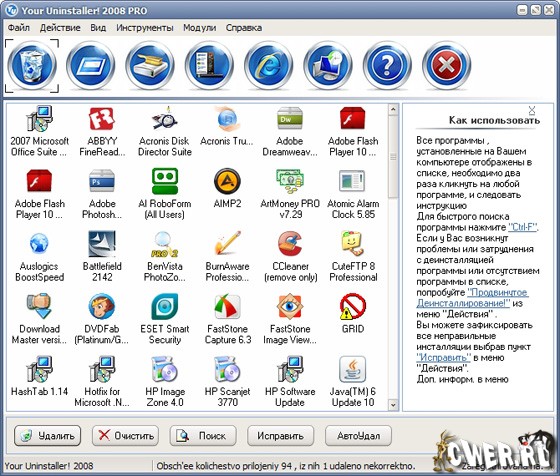This screenshot has height=476, width=560.
Task: Open the Инструменты menu
Action: pos(145,28)
